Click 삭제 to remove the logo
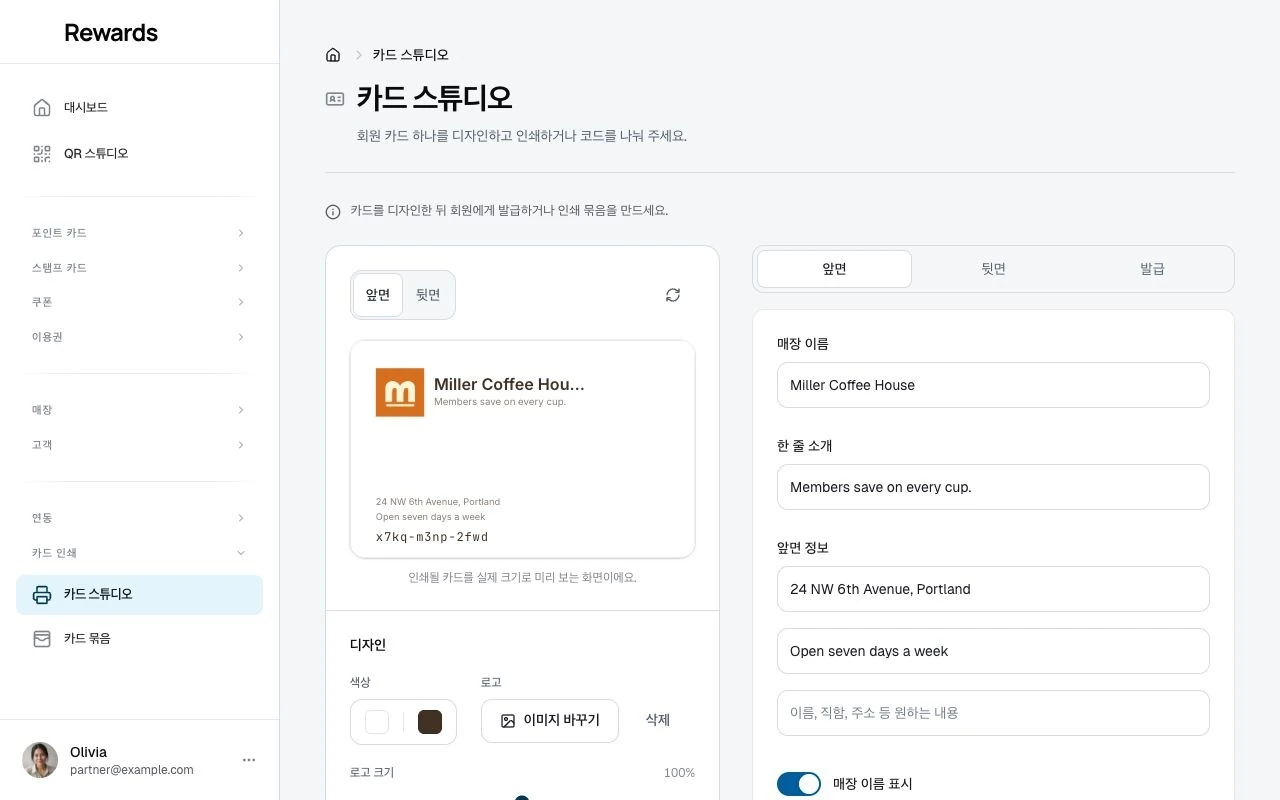 point(658,720)
